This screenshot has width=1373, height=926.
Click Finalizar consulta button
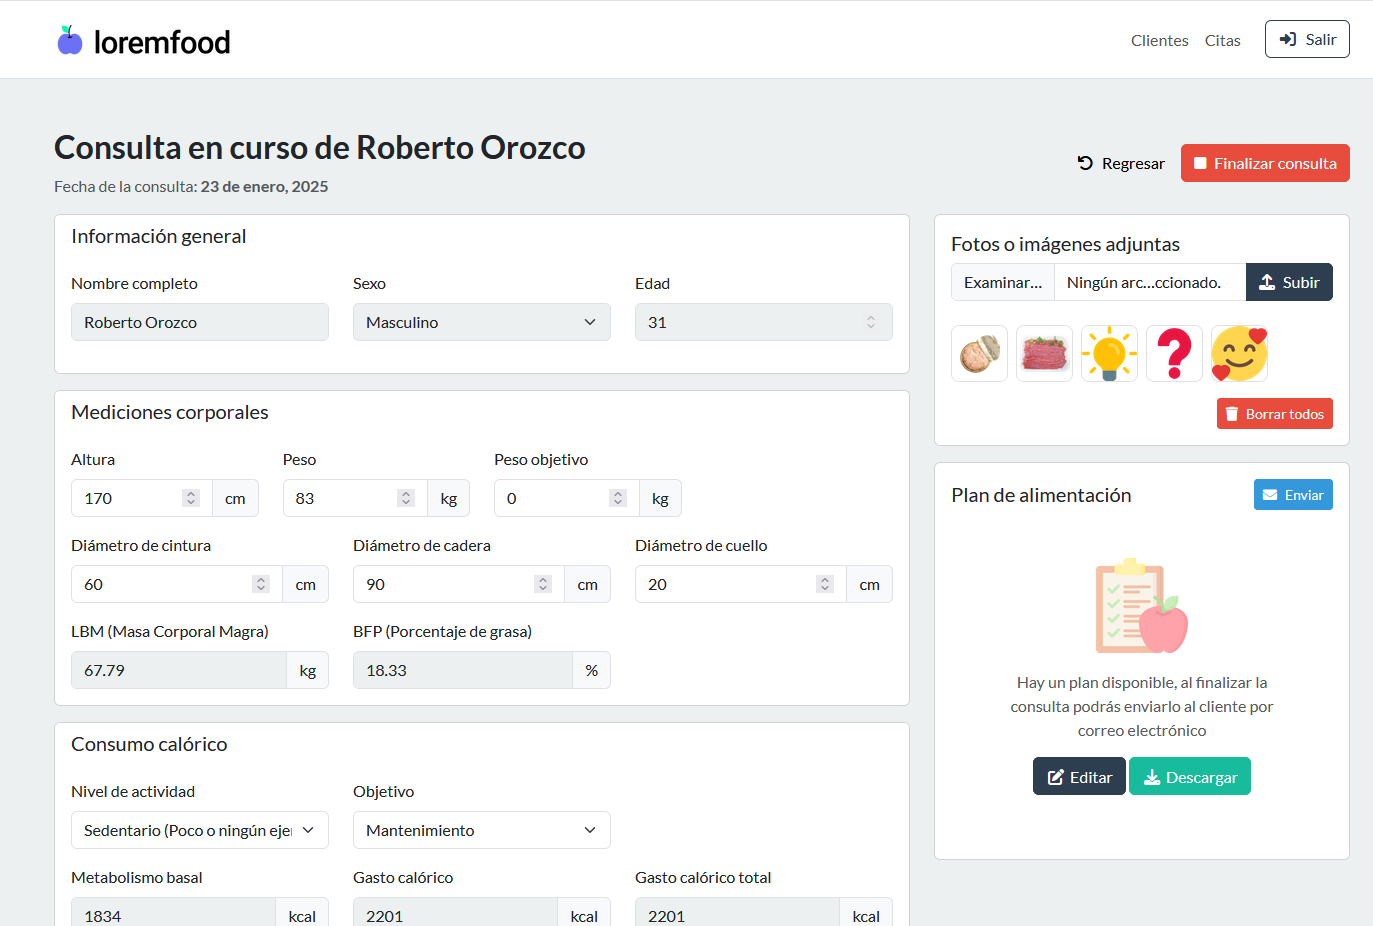[1264, 164]
